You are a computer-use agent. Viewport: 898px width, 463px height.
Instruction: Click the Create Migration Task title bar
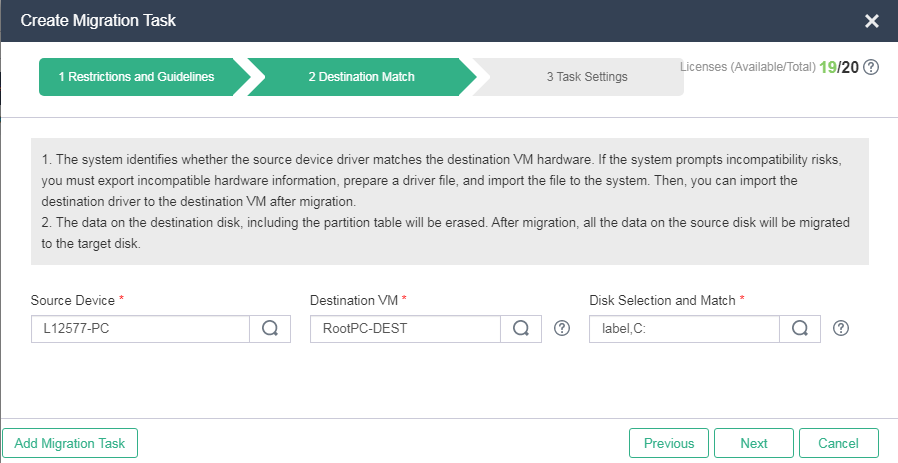(400, 21)
